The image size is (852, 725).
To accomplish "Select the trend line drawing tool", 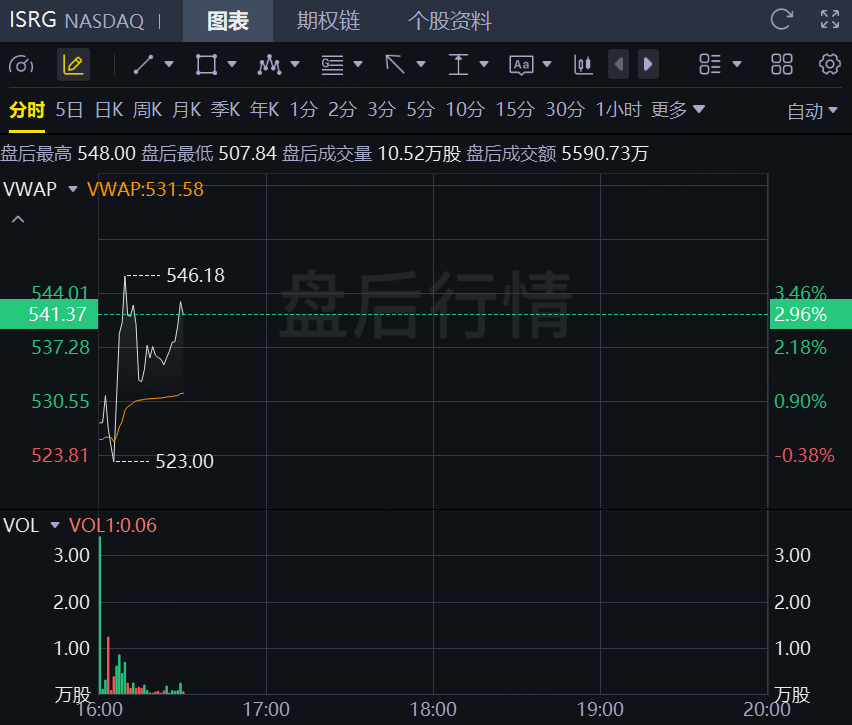I will click(x=144, y=65).
